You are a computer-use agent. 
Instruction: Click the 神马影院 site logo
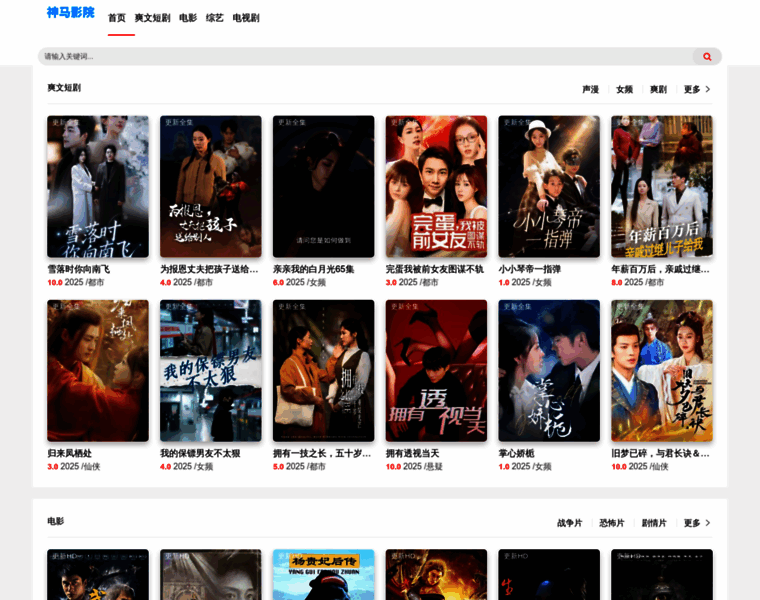70,13
